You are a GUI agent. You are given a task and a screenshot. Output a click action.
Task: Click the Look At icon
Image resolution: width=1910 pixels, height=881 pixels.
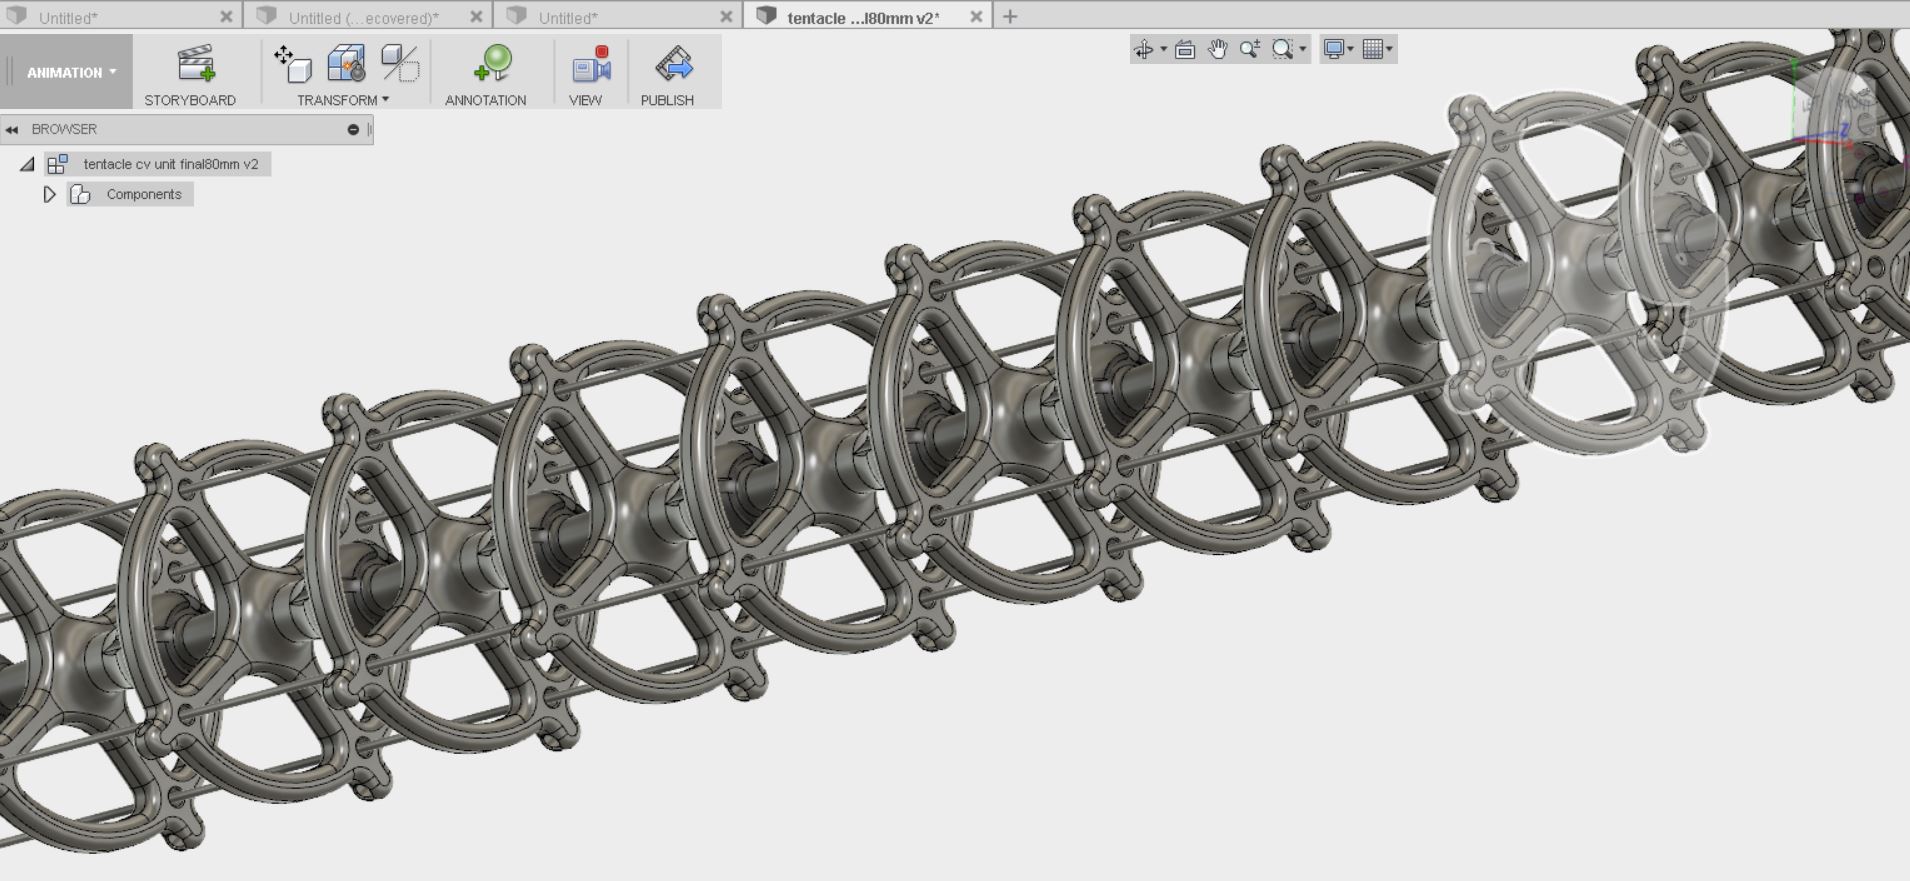point(1185,49)
